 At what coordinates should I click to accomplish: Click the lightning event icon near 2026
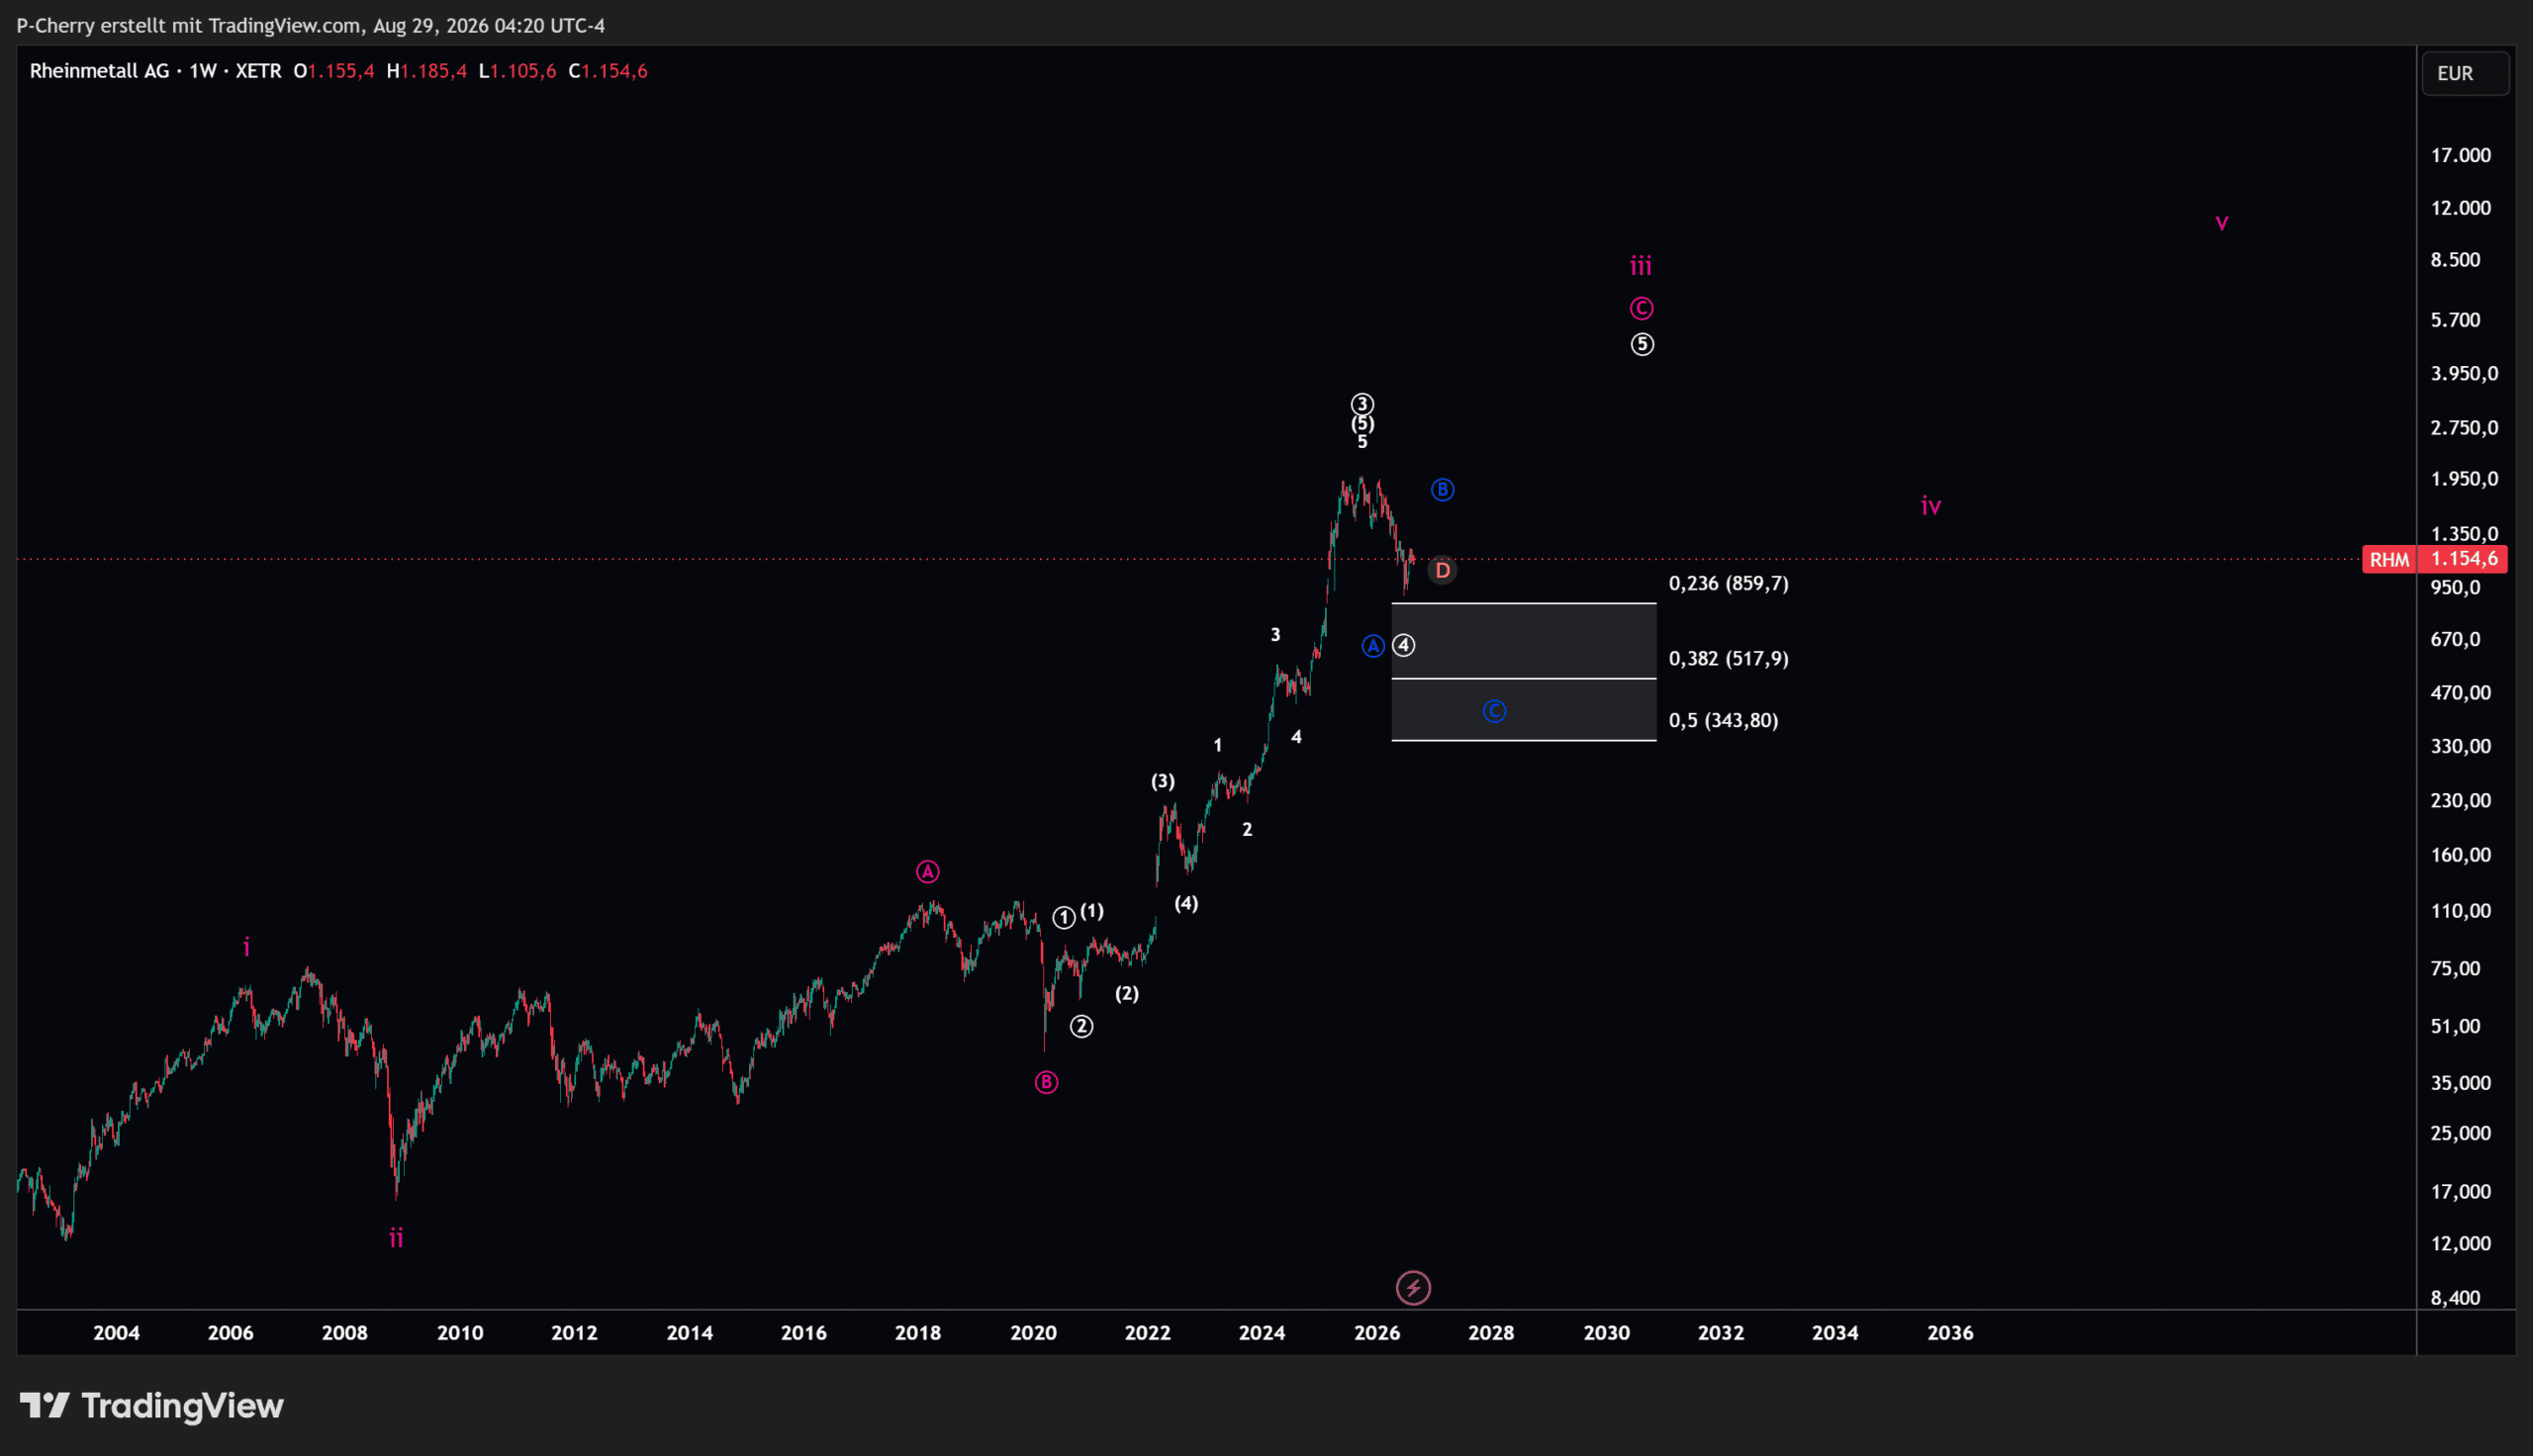click(1413, 1288)
